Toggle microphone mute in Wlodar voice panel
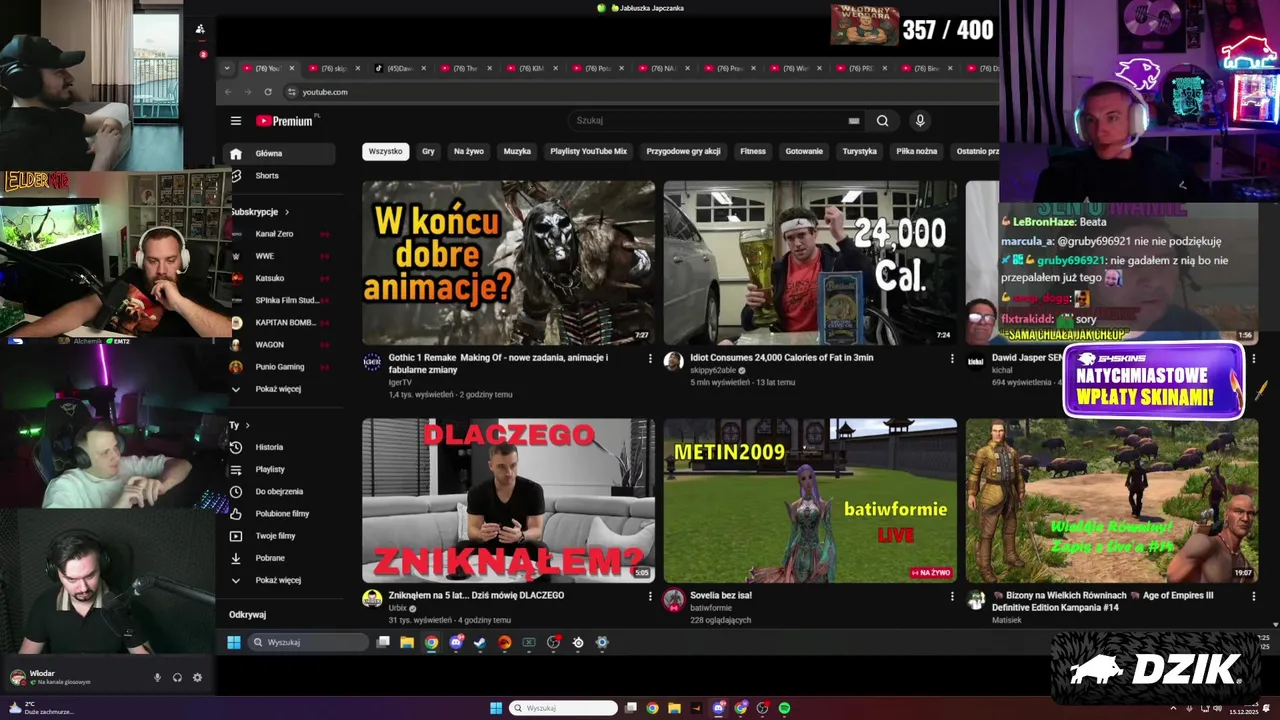The height and width of the screenshot is (720, 1280). 157,677
